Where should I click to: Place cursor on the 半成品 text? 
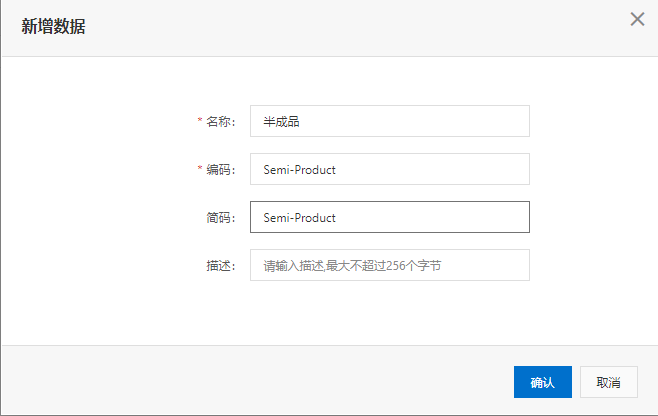click(281, 122)
